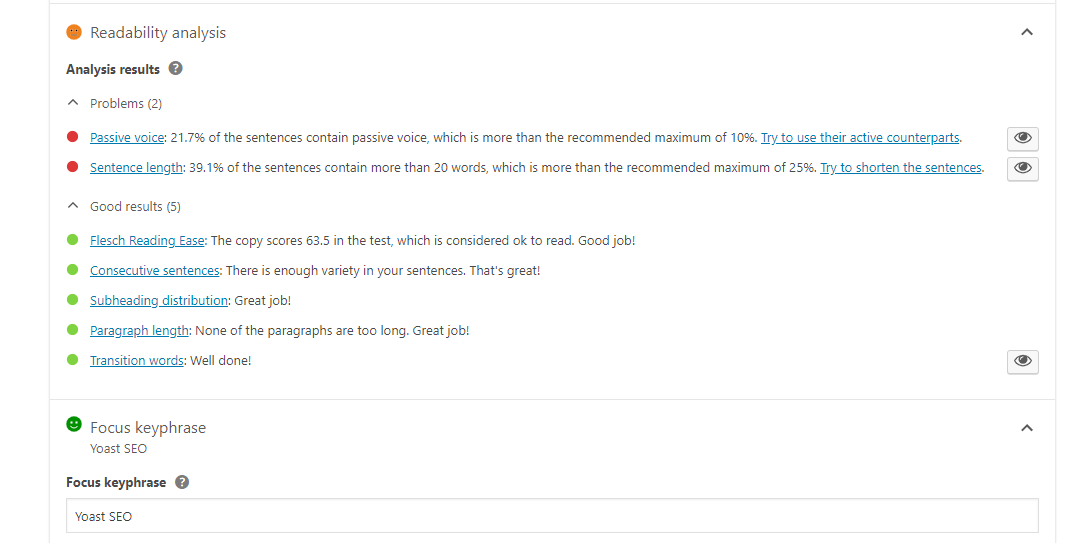Click the green focus keyphrase smiley icon
The height and width of the screenshot is (543, 1069).
click(x=74, y=424)
